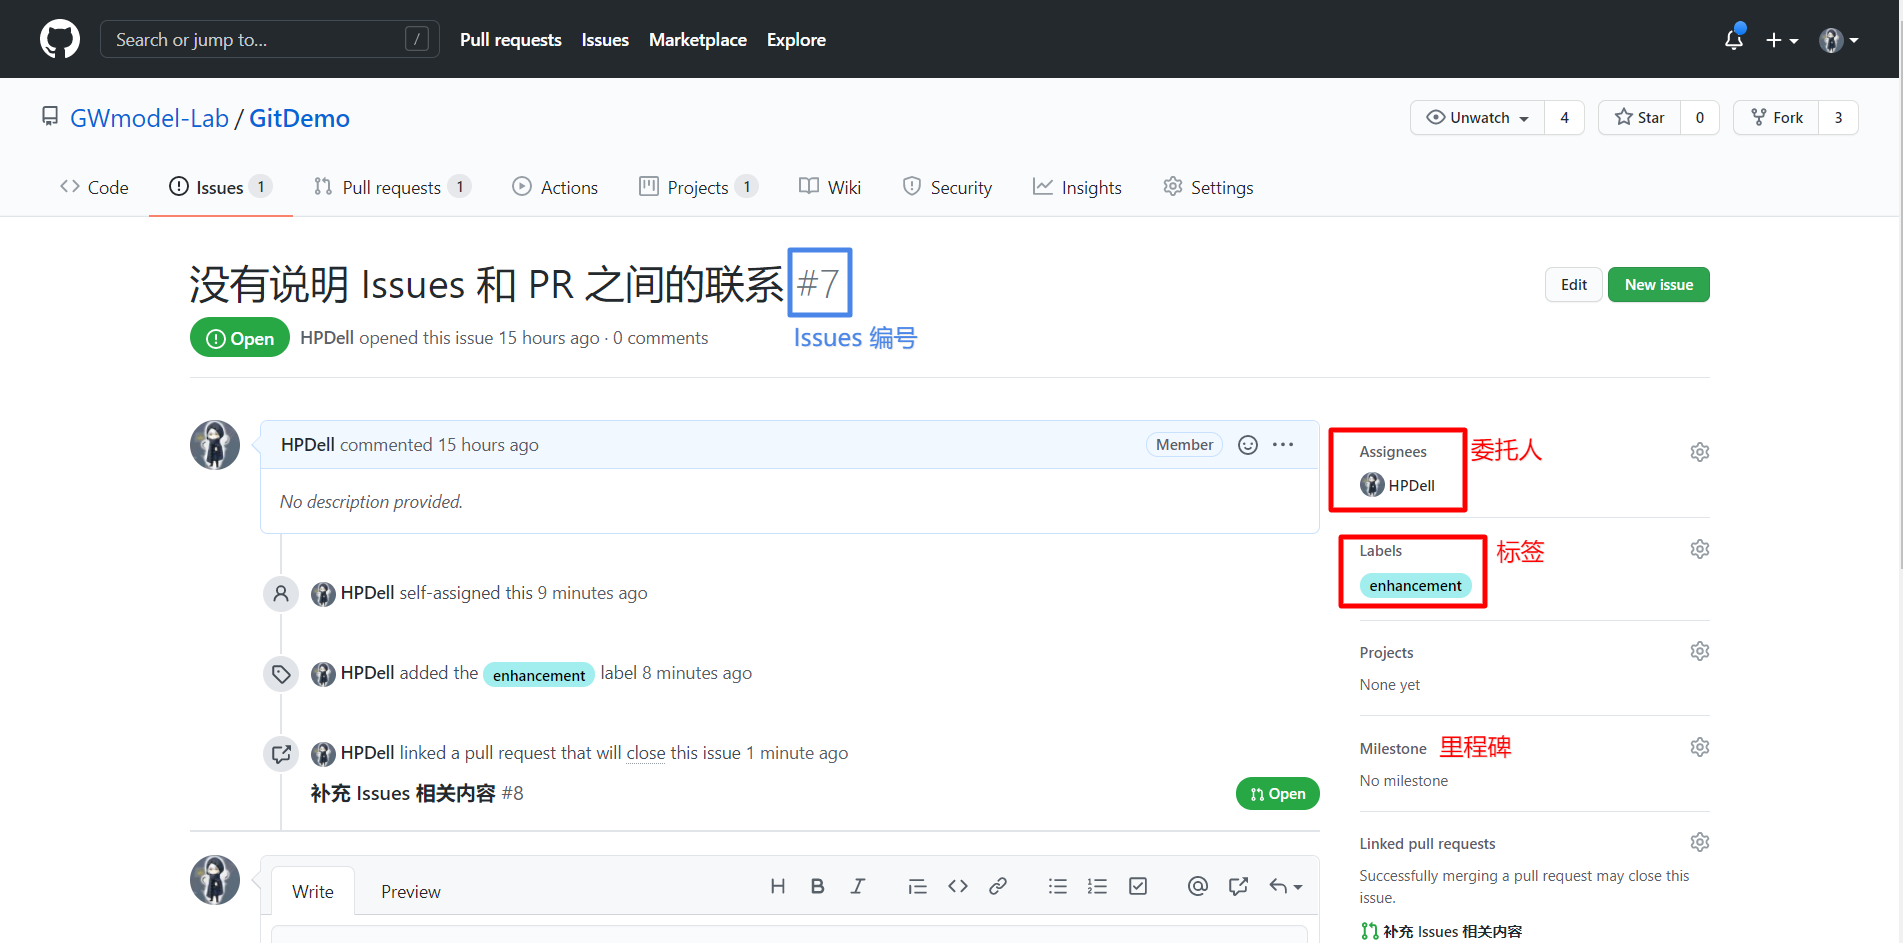Viewport: 1903px width, 943px height.
Task: Switch to the Security tab
Action: (x=947, y=187)
